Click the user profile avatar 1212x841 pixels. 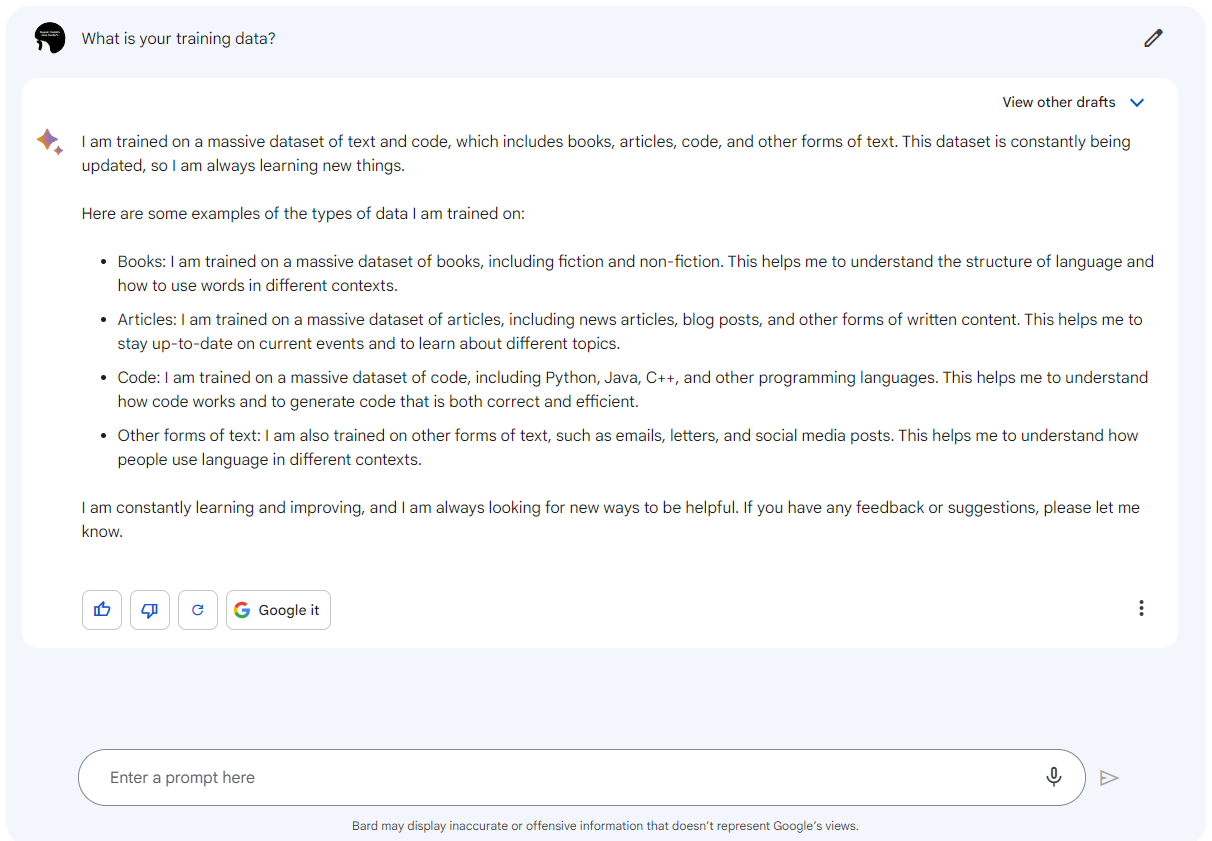(49, 38)
